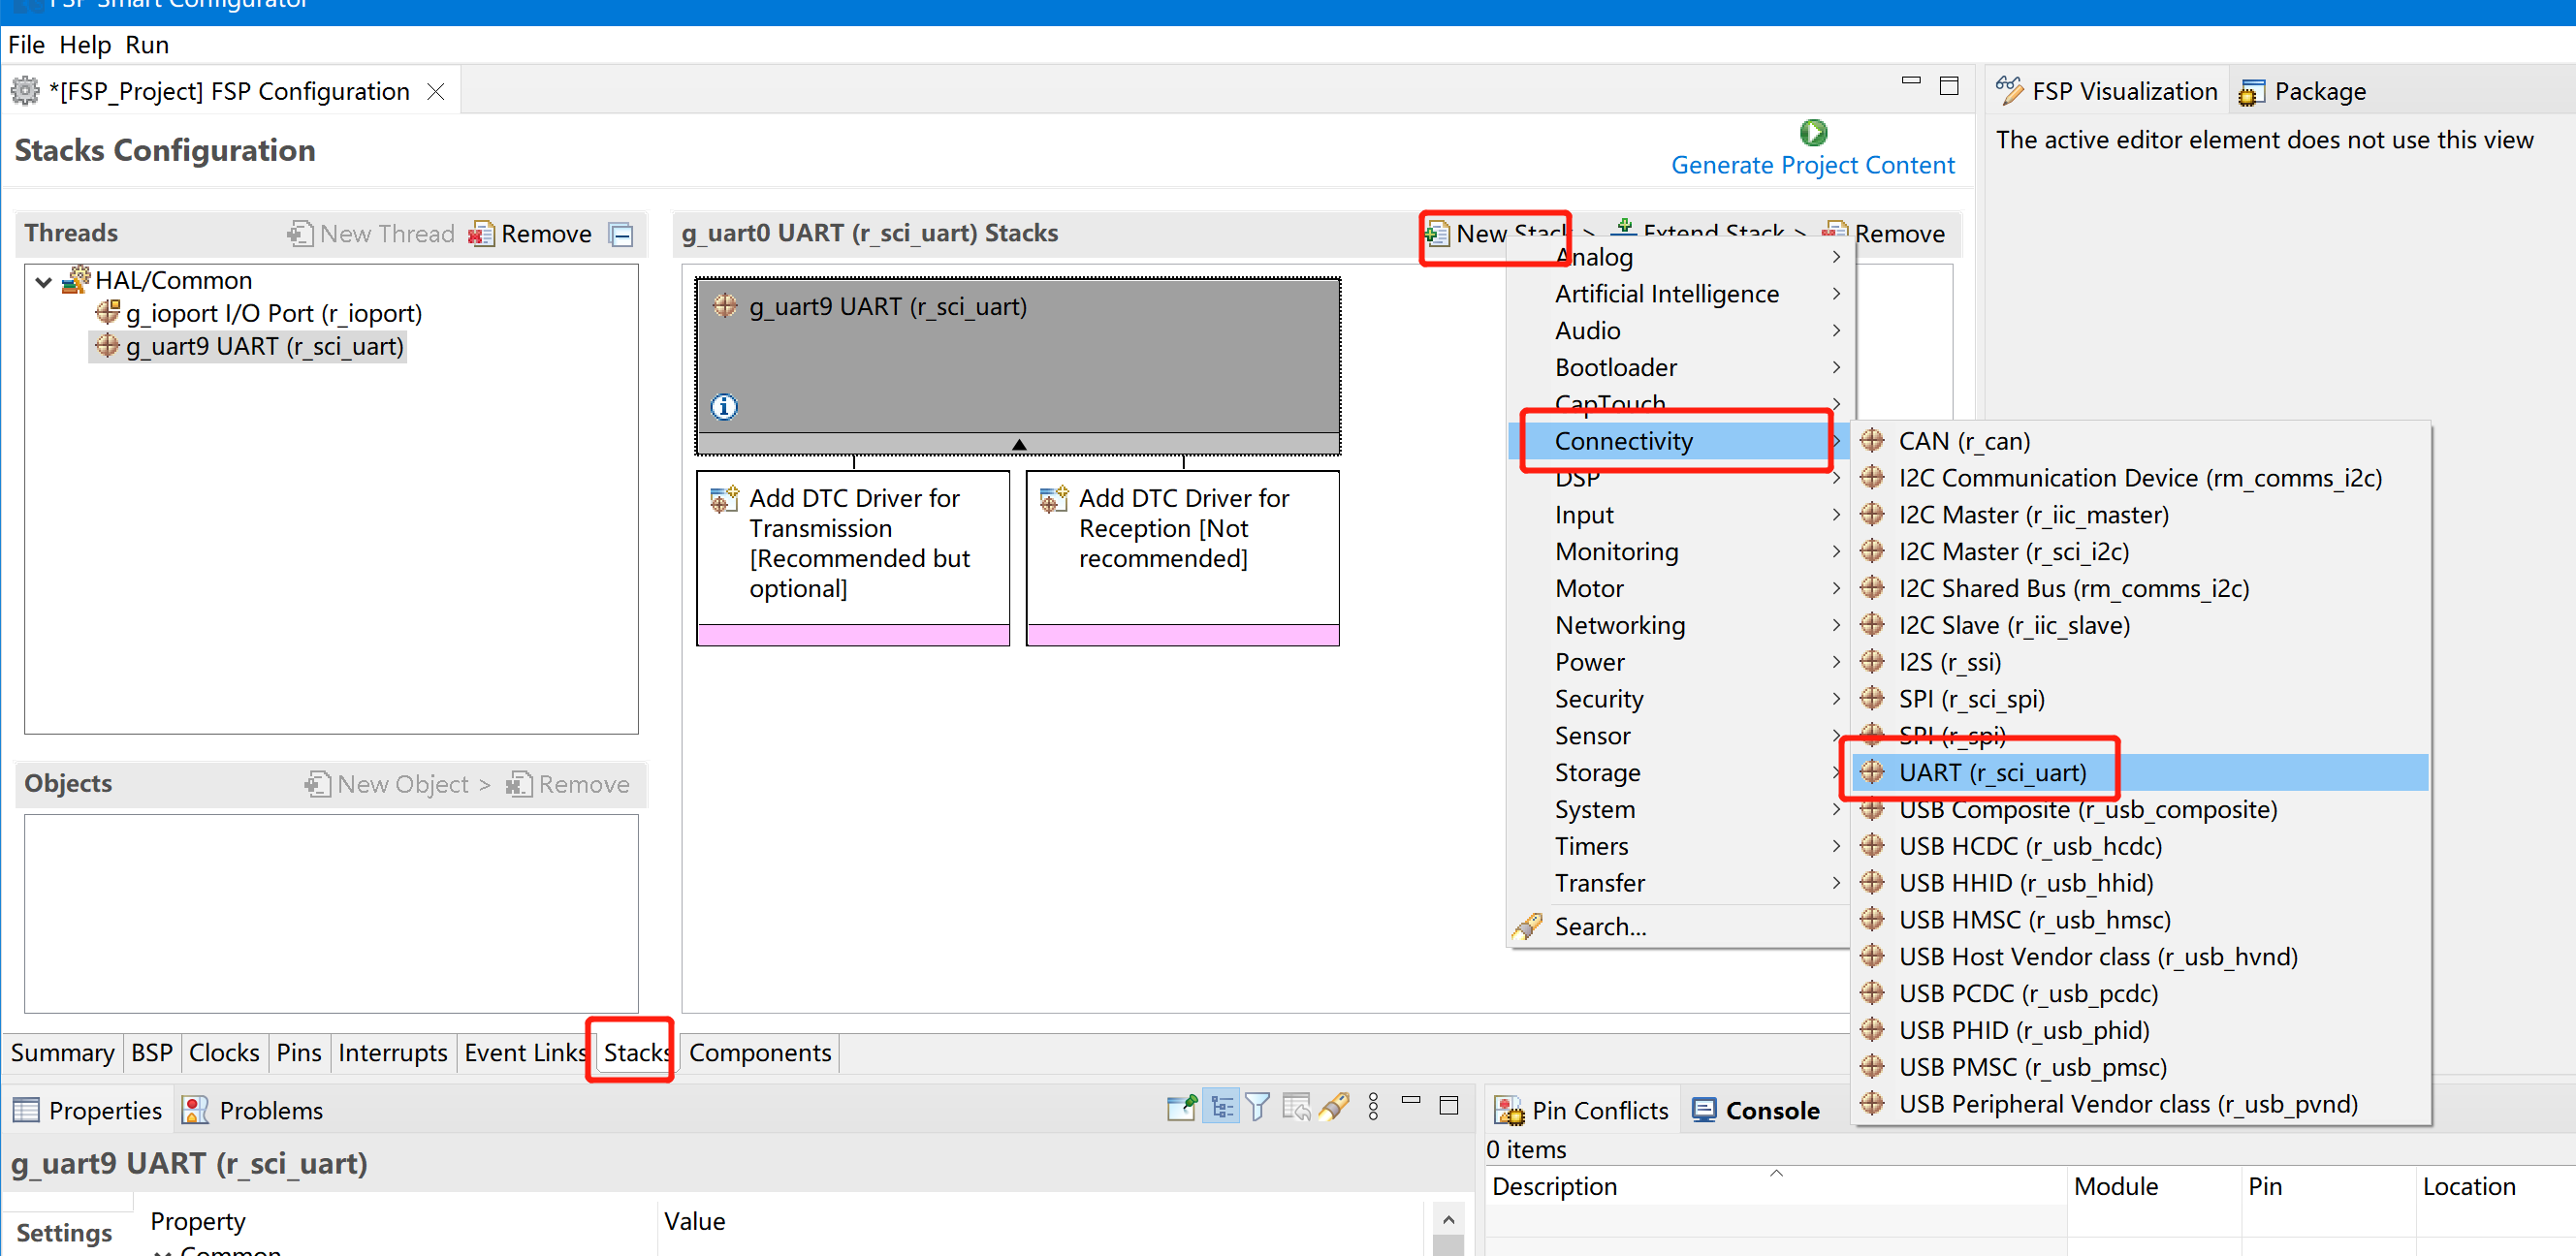
Task: Open the Interrupts tab
Action: pos(393,1053)
